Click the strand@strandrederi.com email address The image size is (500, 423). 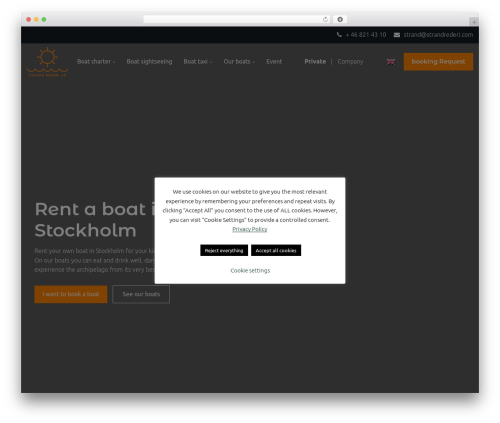tap(438, 35)
